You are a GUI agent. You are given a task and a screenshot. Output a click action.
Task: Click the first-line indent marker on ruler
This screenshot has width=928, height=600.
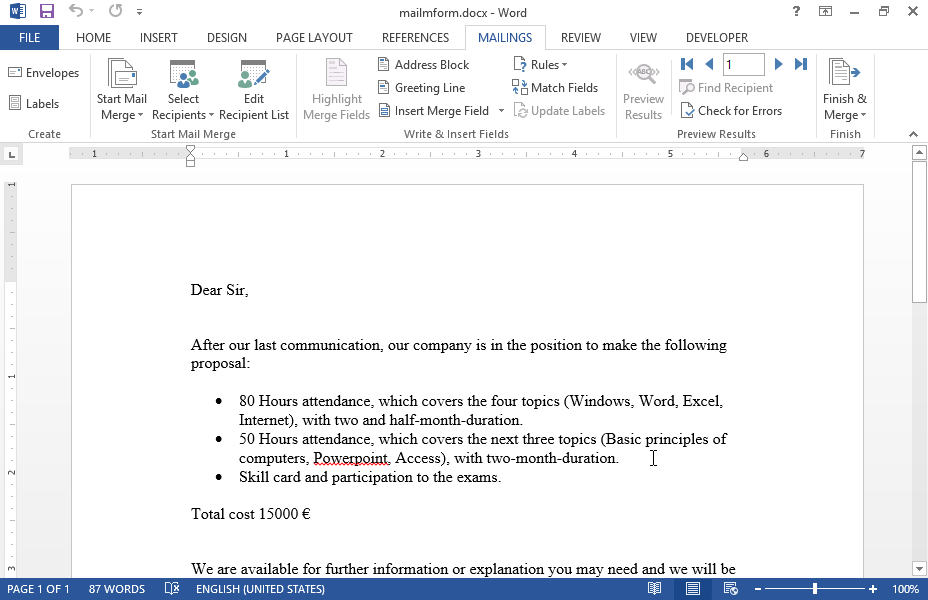(190, 151)
